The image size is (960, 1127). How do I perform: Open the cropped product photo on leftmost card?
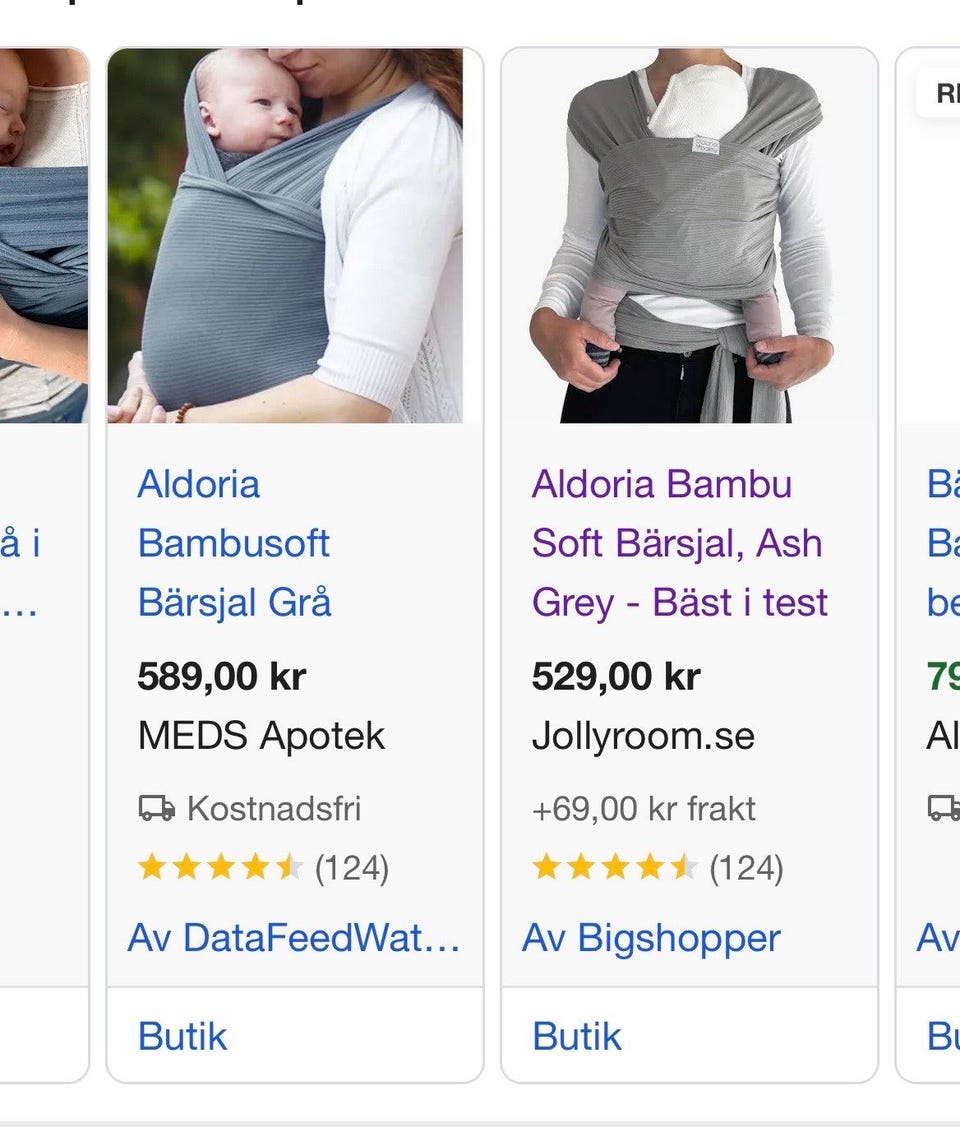point(43,236)
